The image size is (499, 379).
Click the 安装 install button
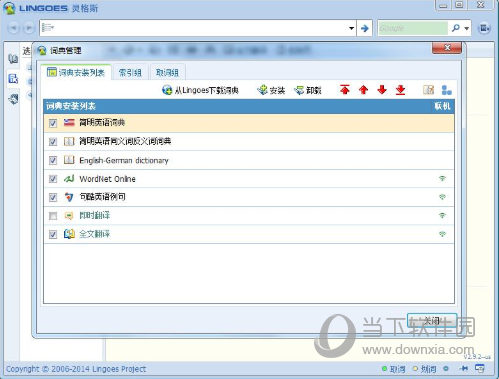271,90
